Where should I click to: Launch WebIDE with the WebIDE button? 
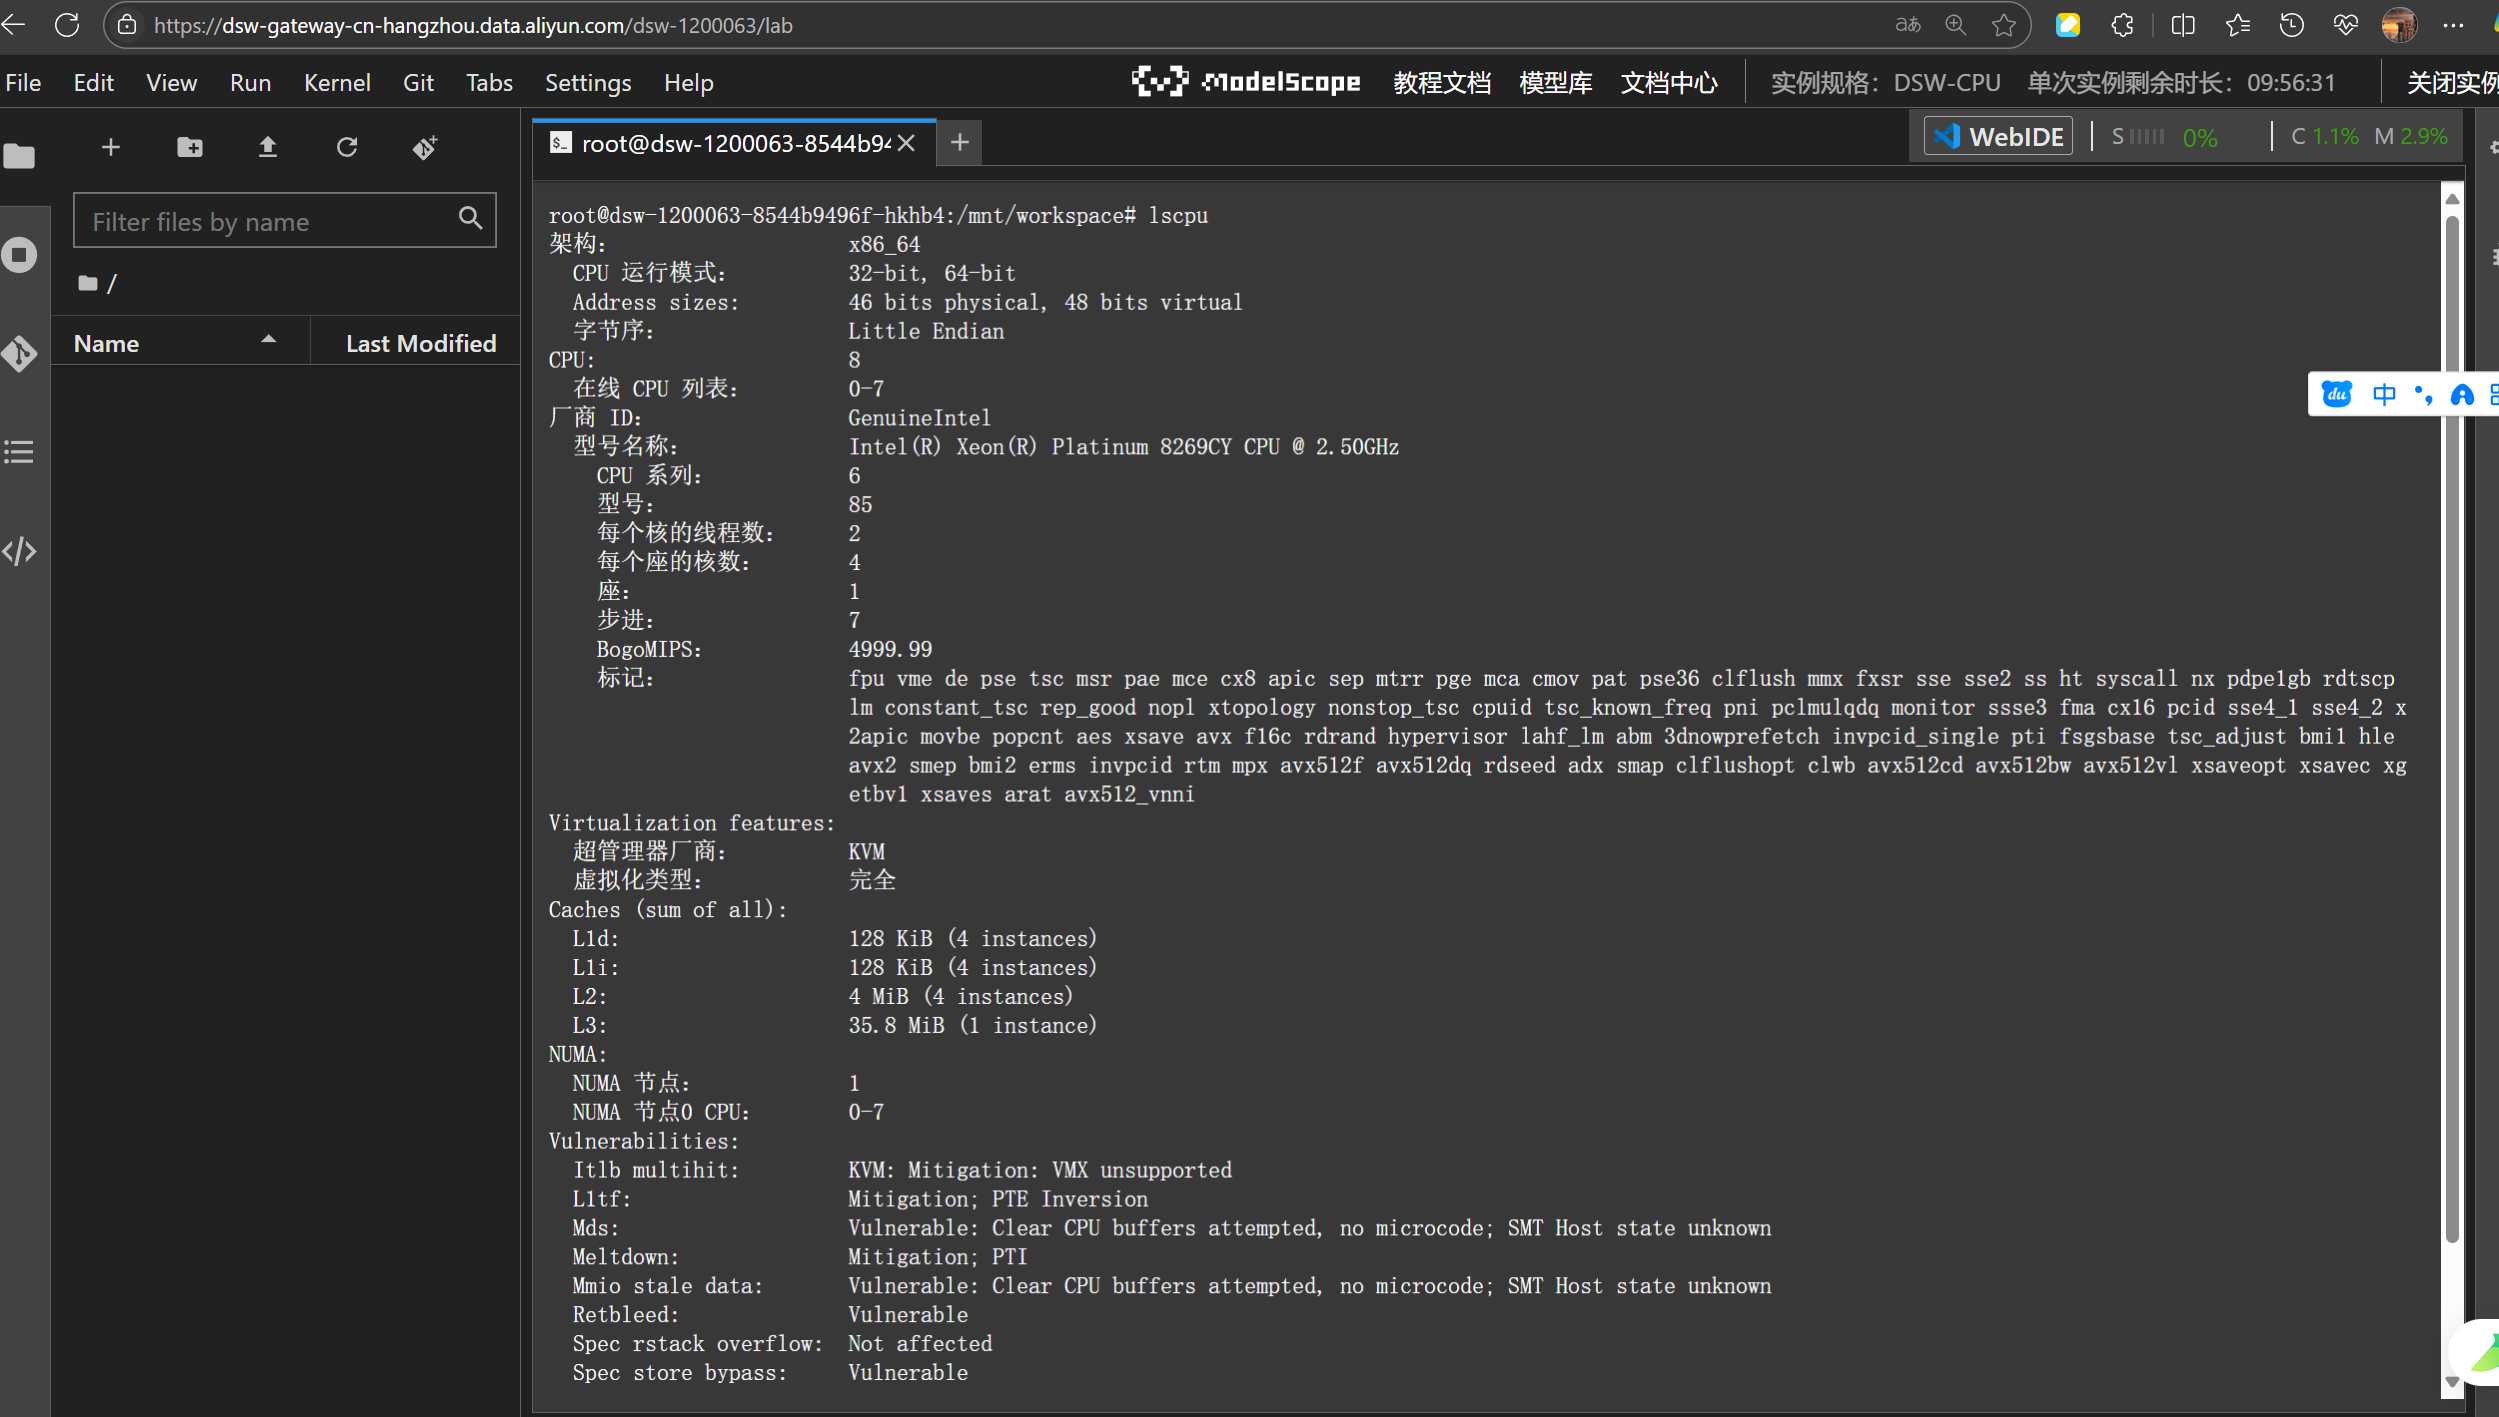pyautogui.click(x=1996, y=136)
